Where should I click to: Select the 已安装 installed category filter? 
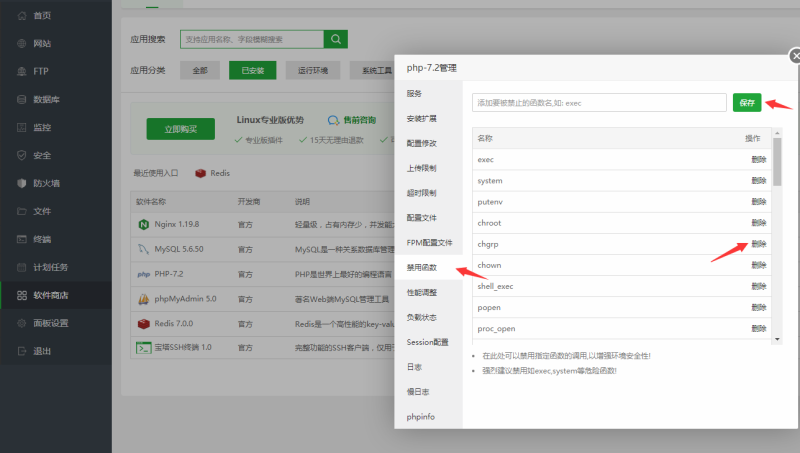253,70
